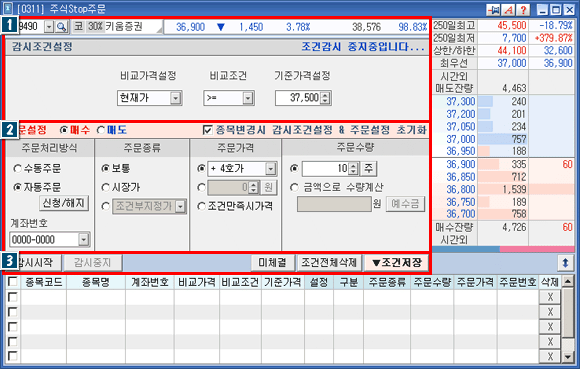Screen dimensions: 580x369
Task: Click the 코 market tag icon
Action: pyautogui.click(x=78, y=27)
